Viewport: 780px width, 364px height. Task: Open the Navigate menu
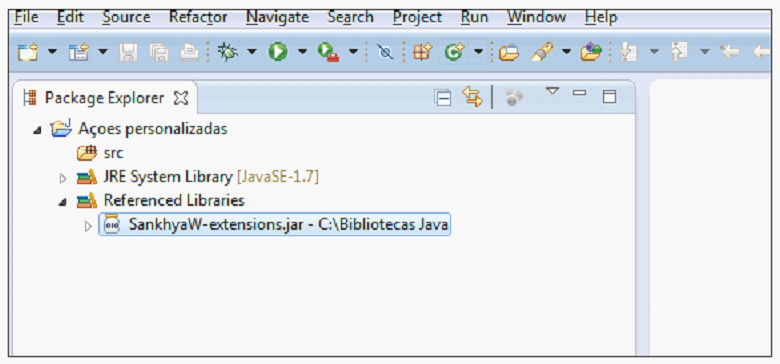(x=278, y=17)
